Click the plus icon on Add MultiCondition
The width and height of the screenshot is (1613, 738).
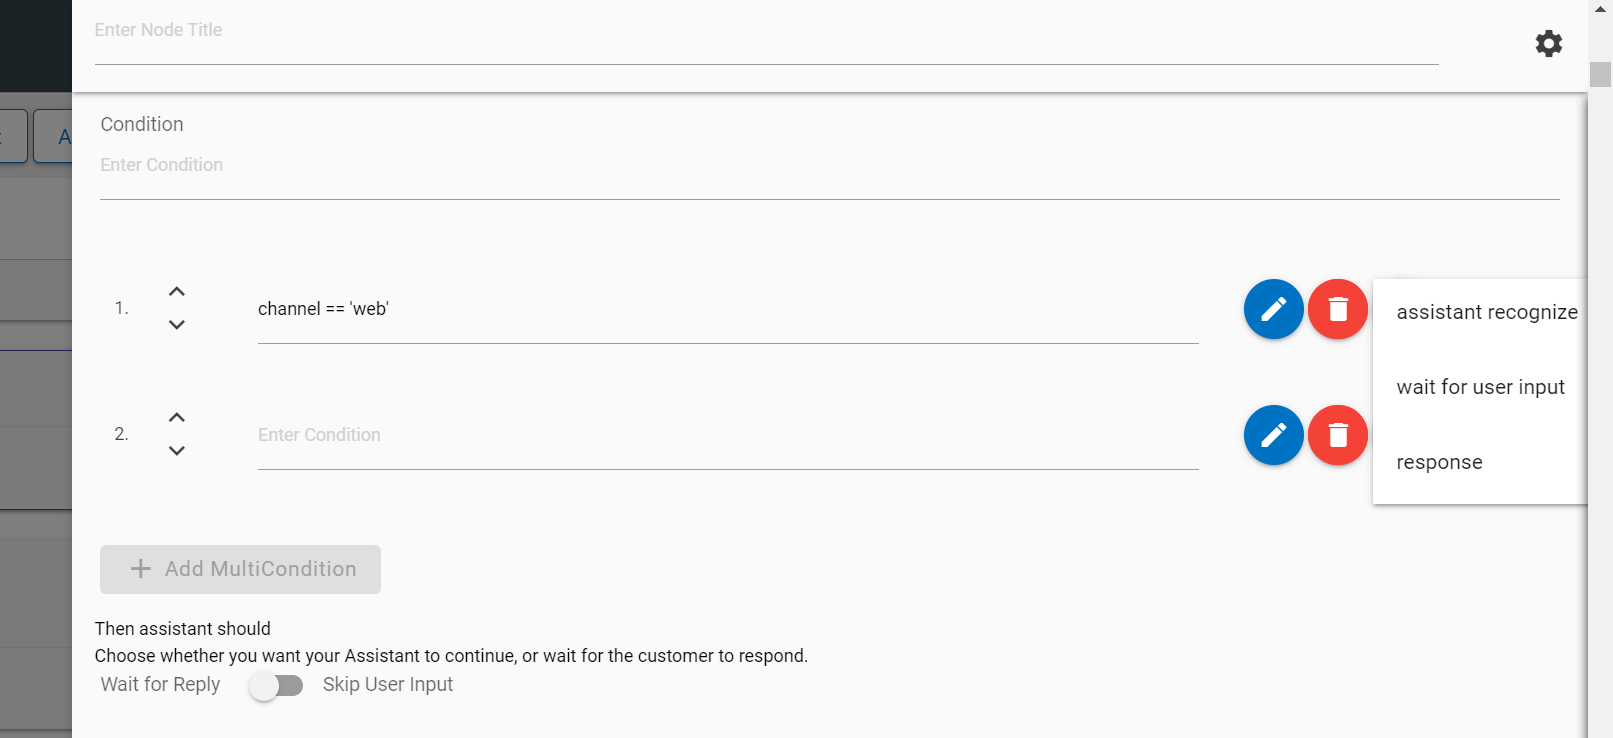[x=141, y=568]
